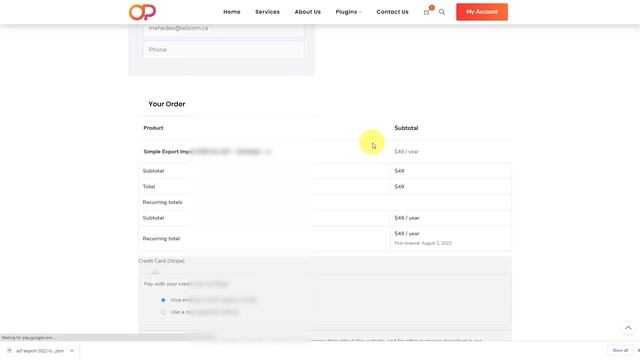
Task: Expand the Plugins menu dropdown
Action: (348, 12)
